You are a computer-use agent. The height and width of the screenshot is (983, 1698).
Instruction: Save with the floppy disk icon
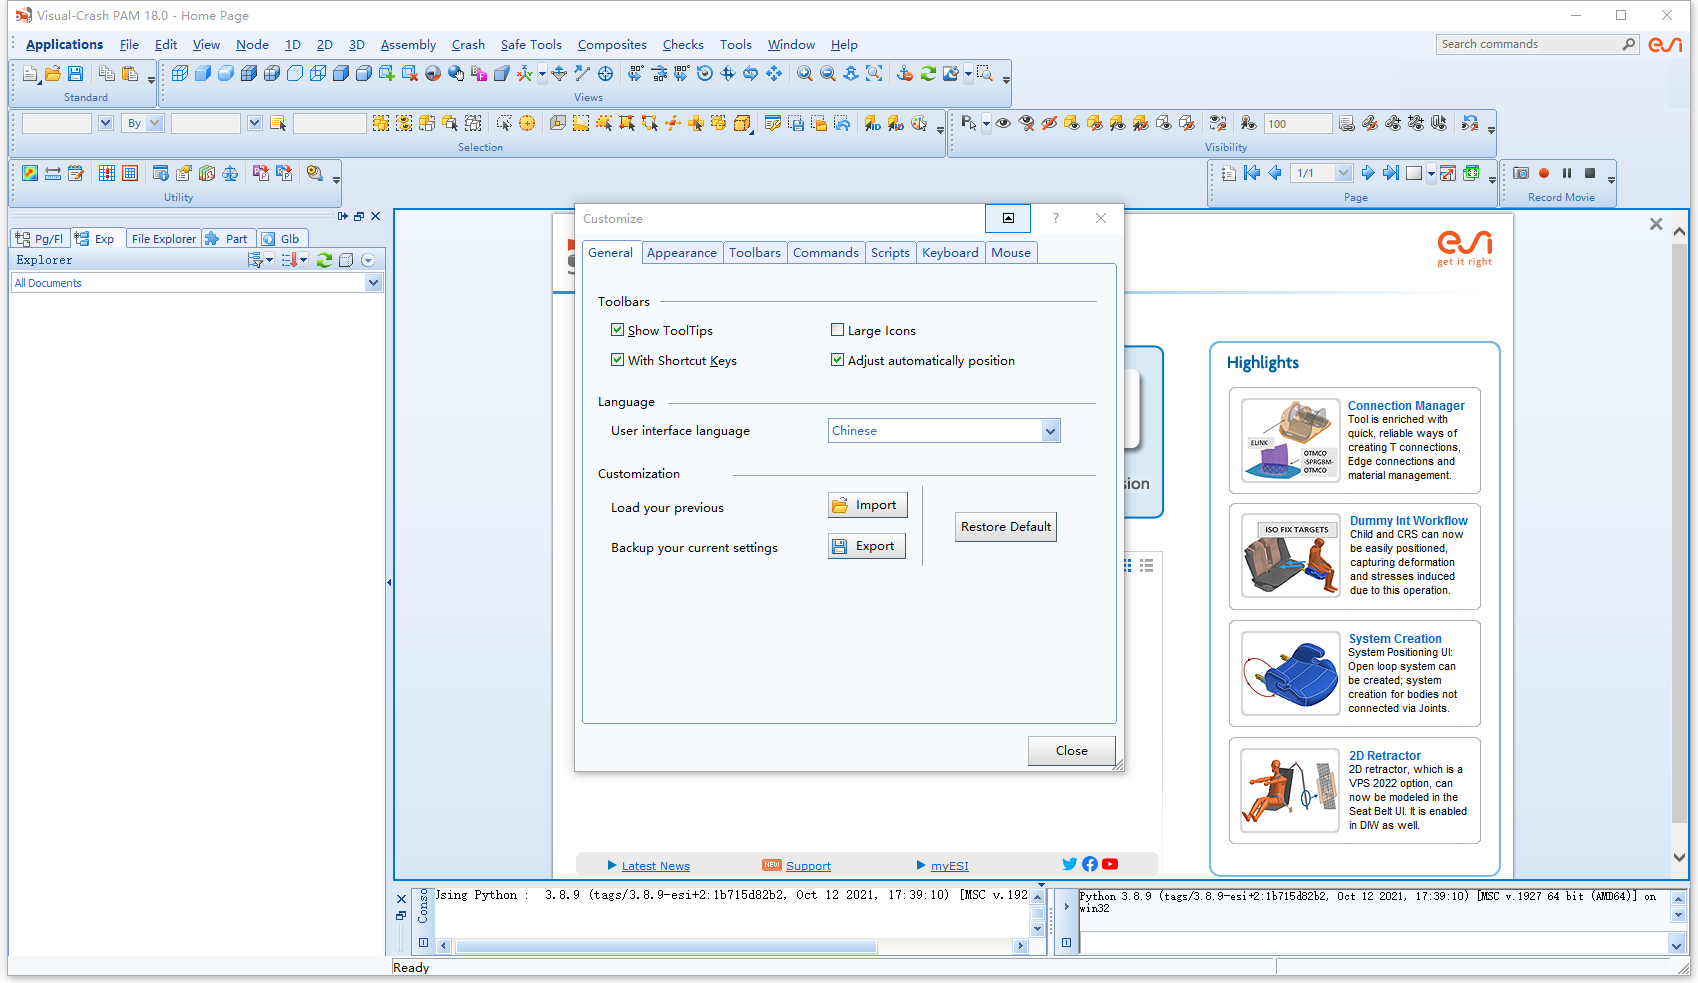pyautogui.click(x=75, y=74)
